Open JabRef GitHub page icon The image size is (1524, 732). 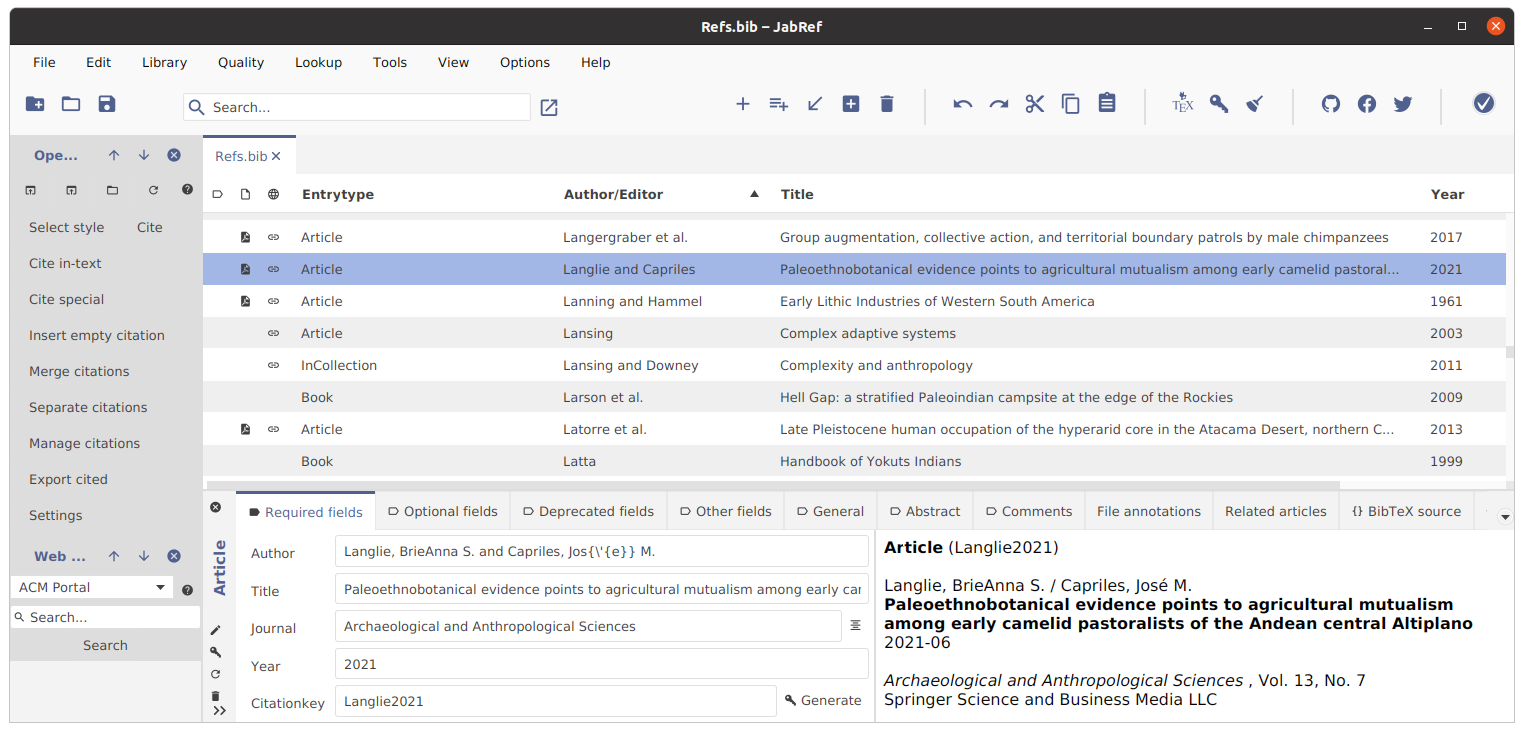1331,104
